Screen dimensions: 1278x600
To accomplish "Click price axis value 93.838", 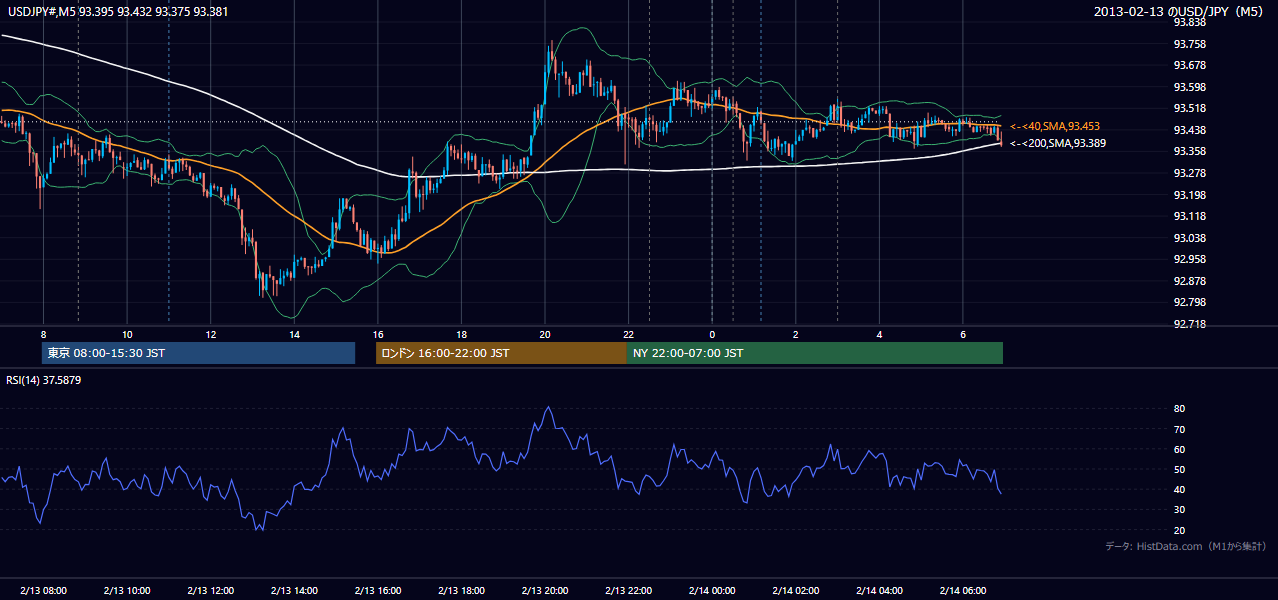I will 1189,22.
